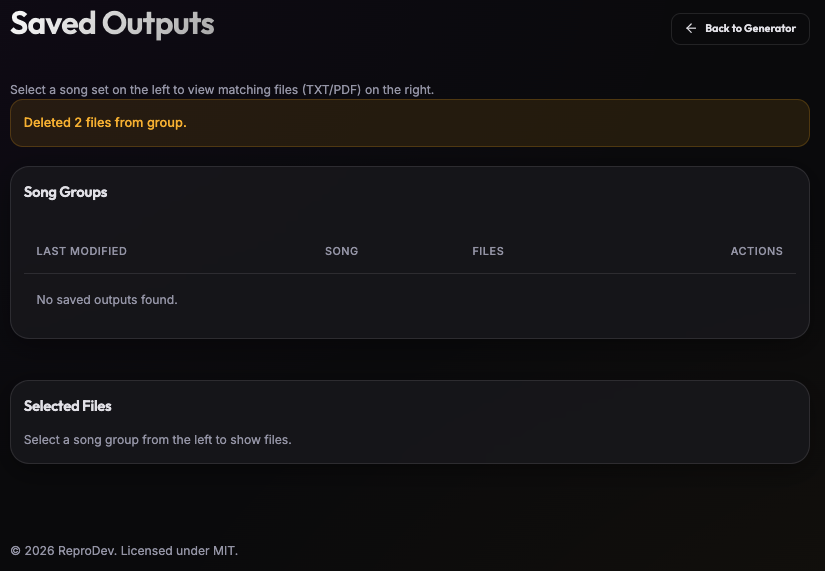This screenshot has height=571, width=825.
Task: Click the '© 2026' copyright symbol in footer
Action: coord(15,551)
